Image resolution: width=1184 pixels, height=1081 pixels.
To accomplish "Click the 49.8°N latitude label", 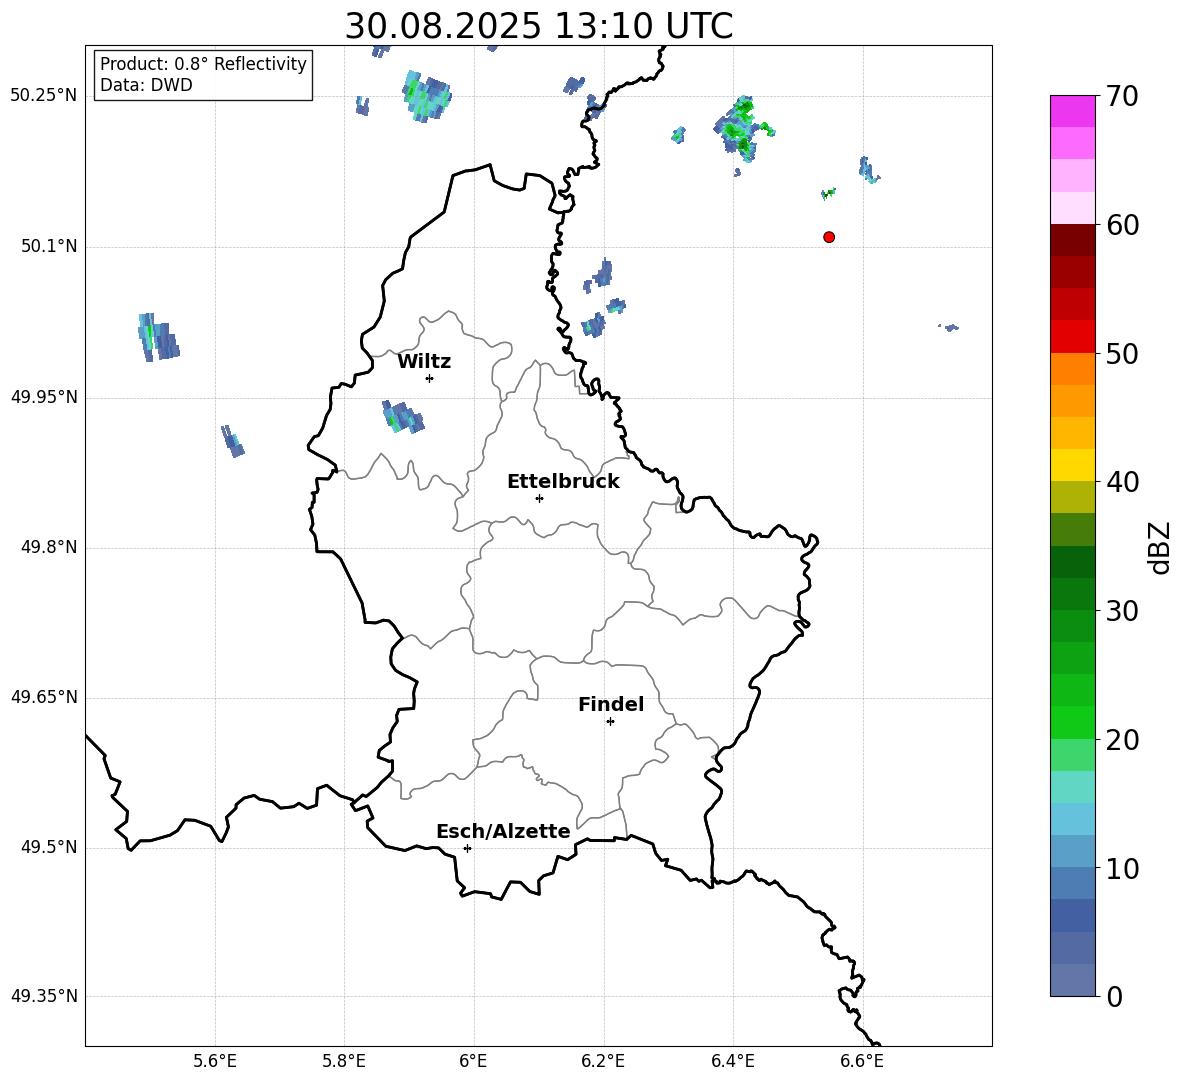I will click(x=49, y=547).
